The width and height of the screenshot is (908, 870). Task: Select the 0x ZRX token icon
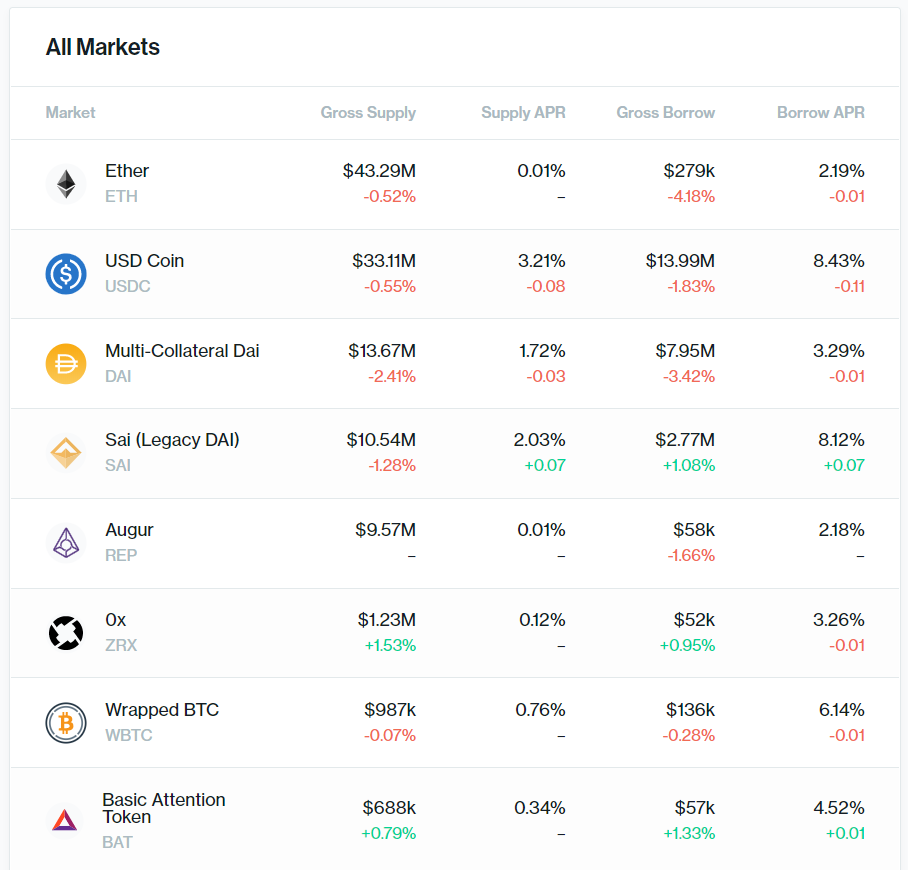[66, 632]
